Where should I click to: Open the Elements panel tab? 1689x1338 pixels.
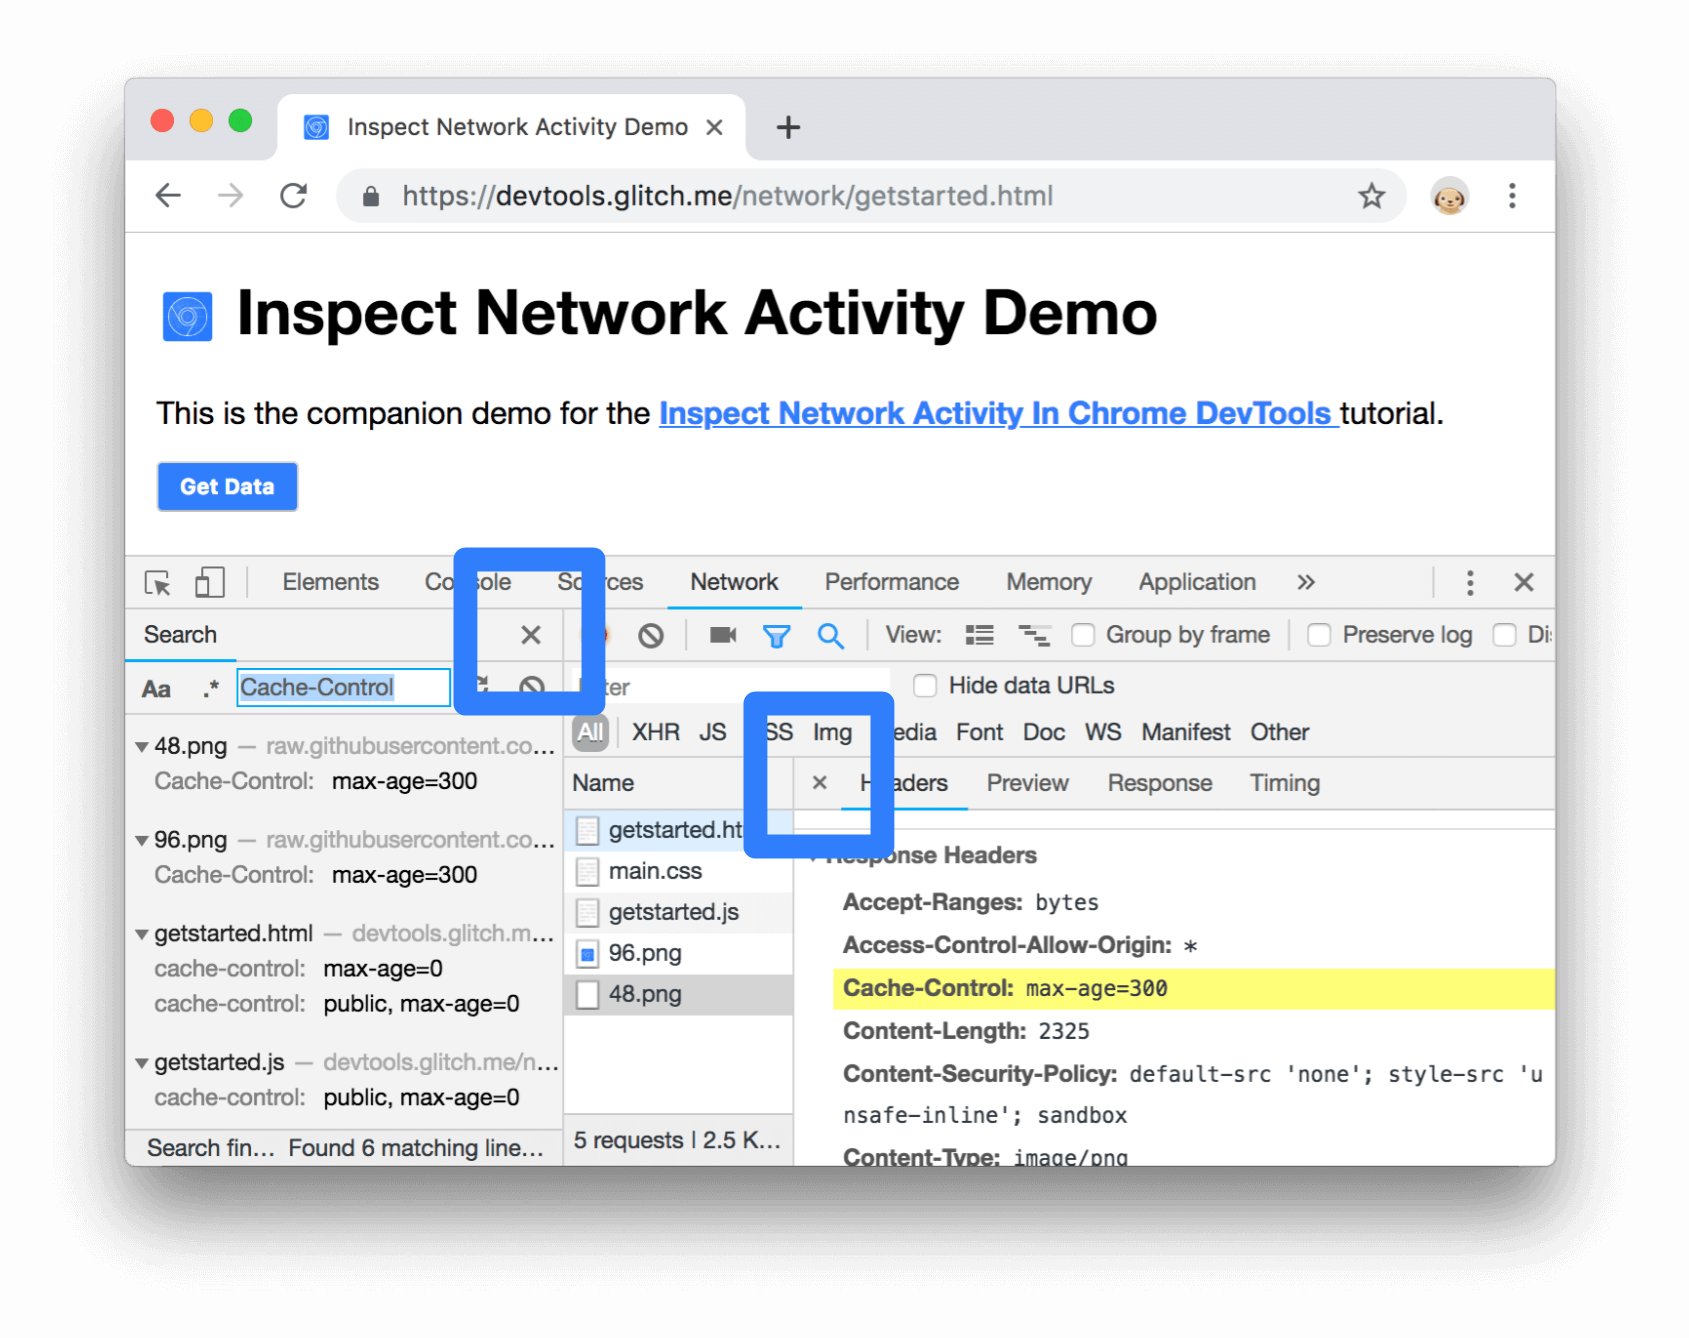click(x=330, y=582)
